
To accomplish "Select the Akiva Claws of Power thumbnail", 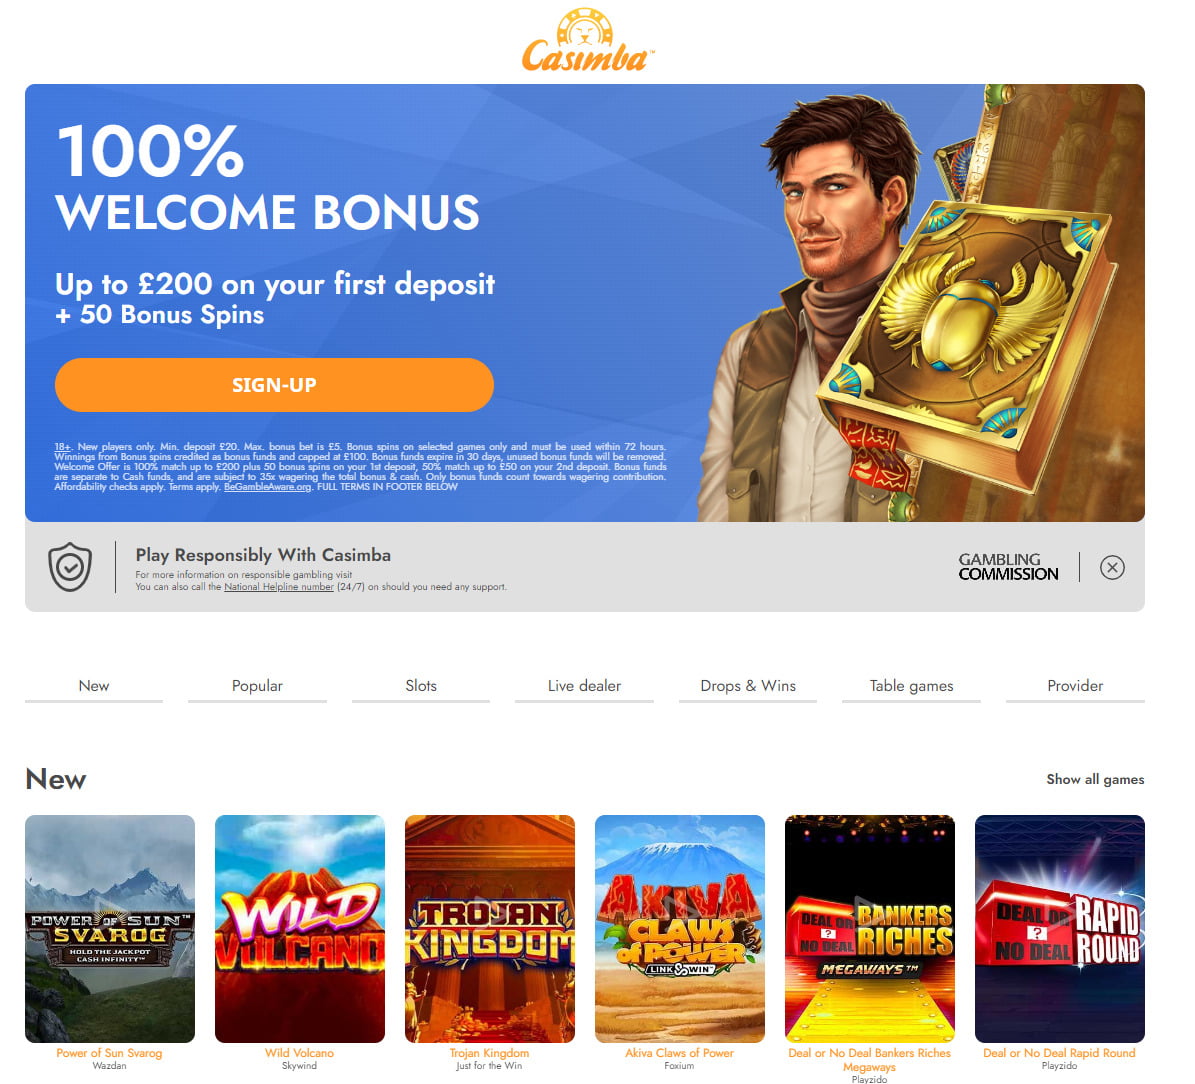I will 680,928.
